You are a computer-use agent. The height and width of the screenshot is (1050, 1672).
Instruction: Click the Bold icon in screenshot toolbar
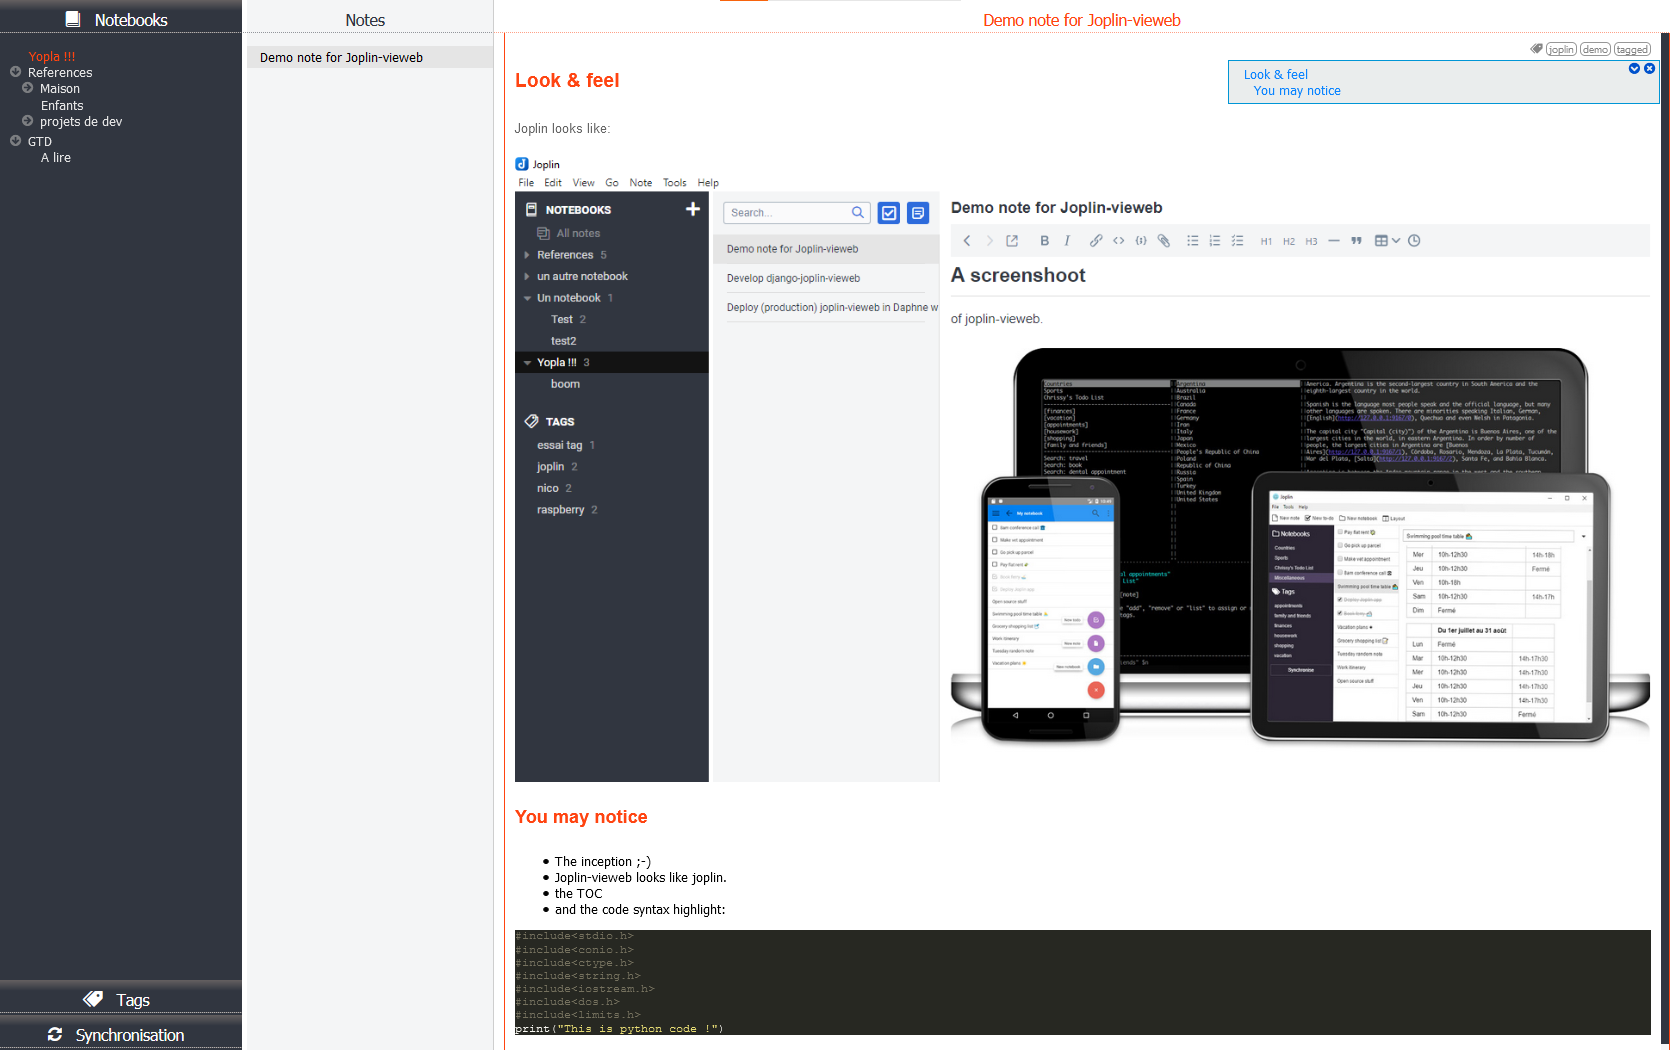click(1044, 240)
